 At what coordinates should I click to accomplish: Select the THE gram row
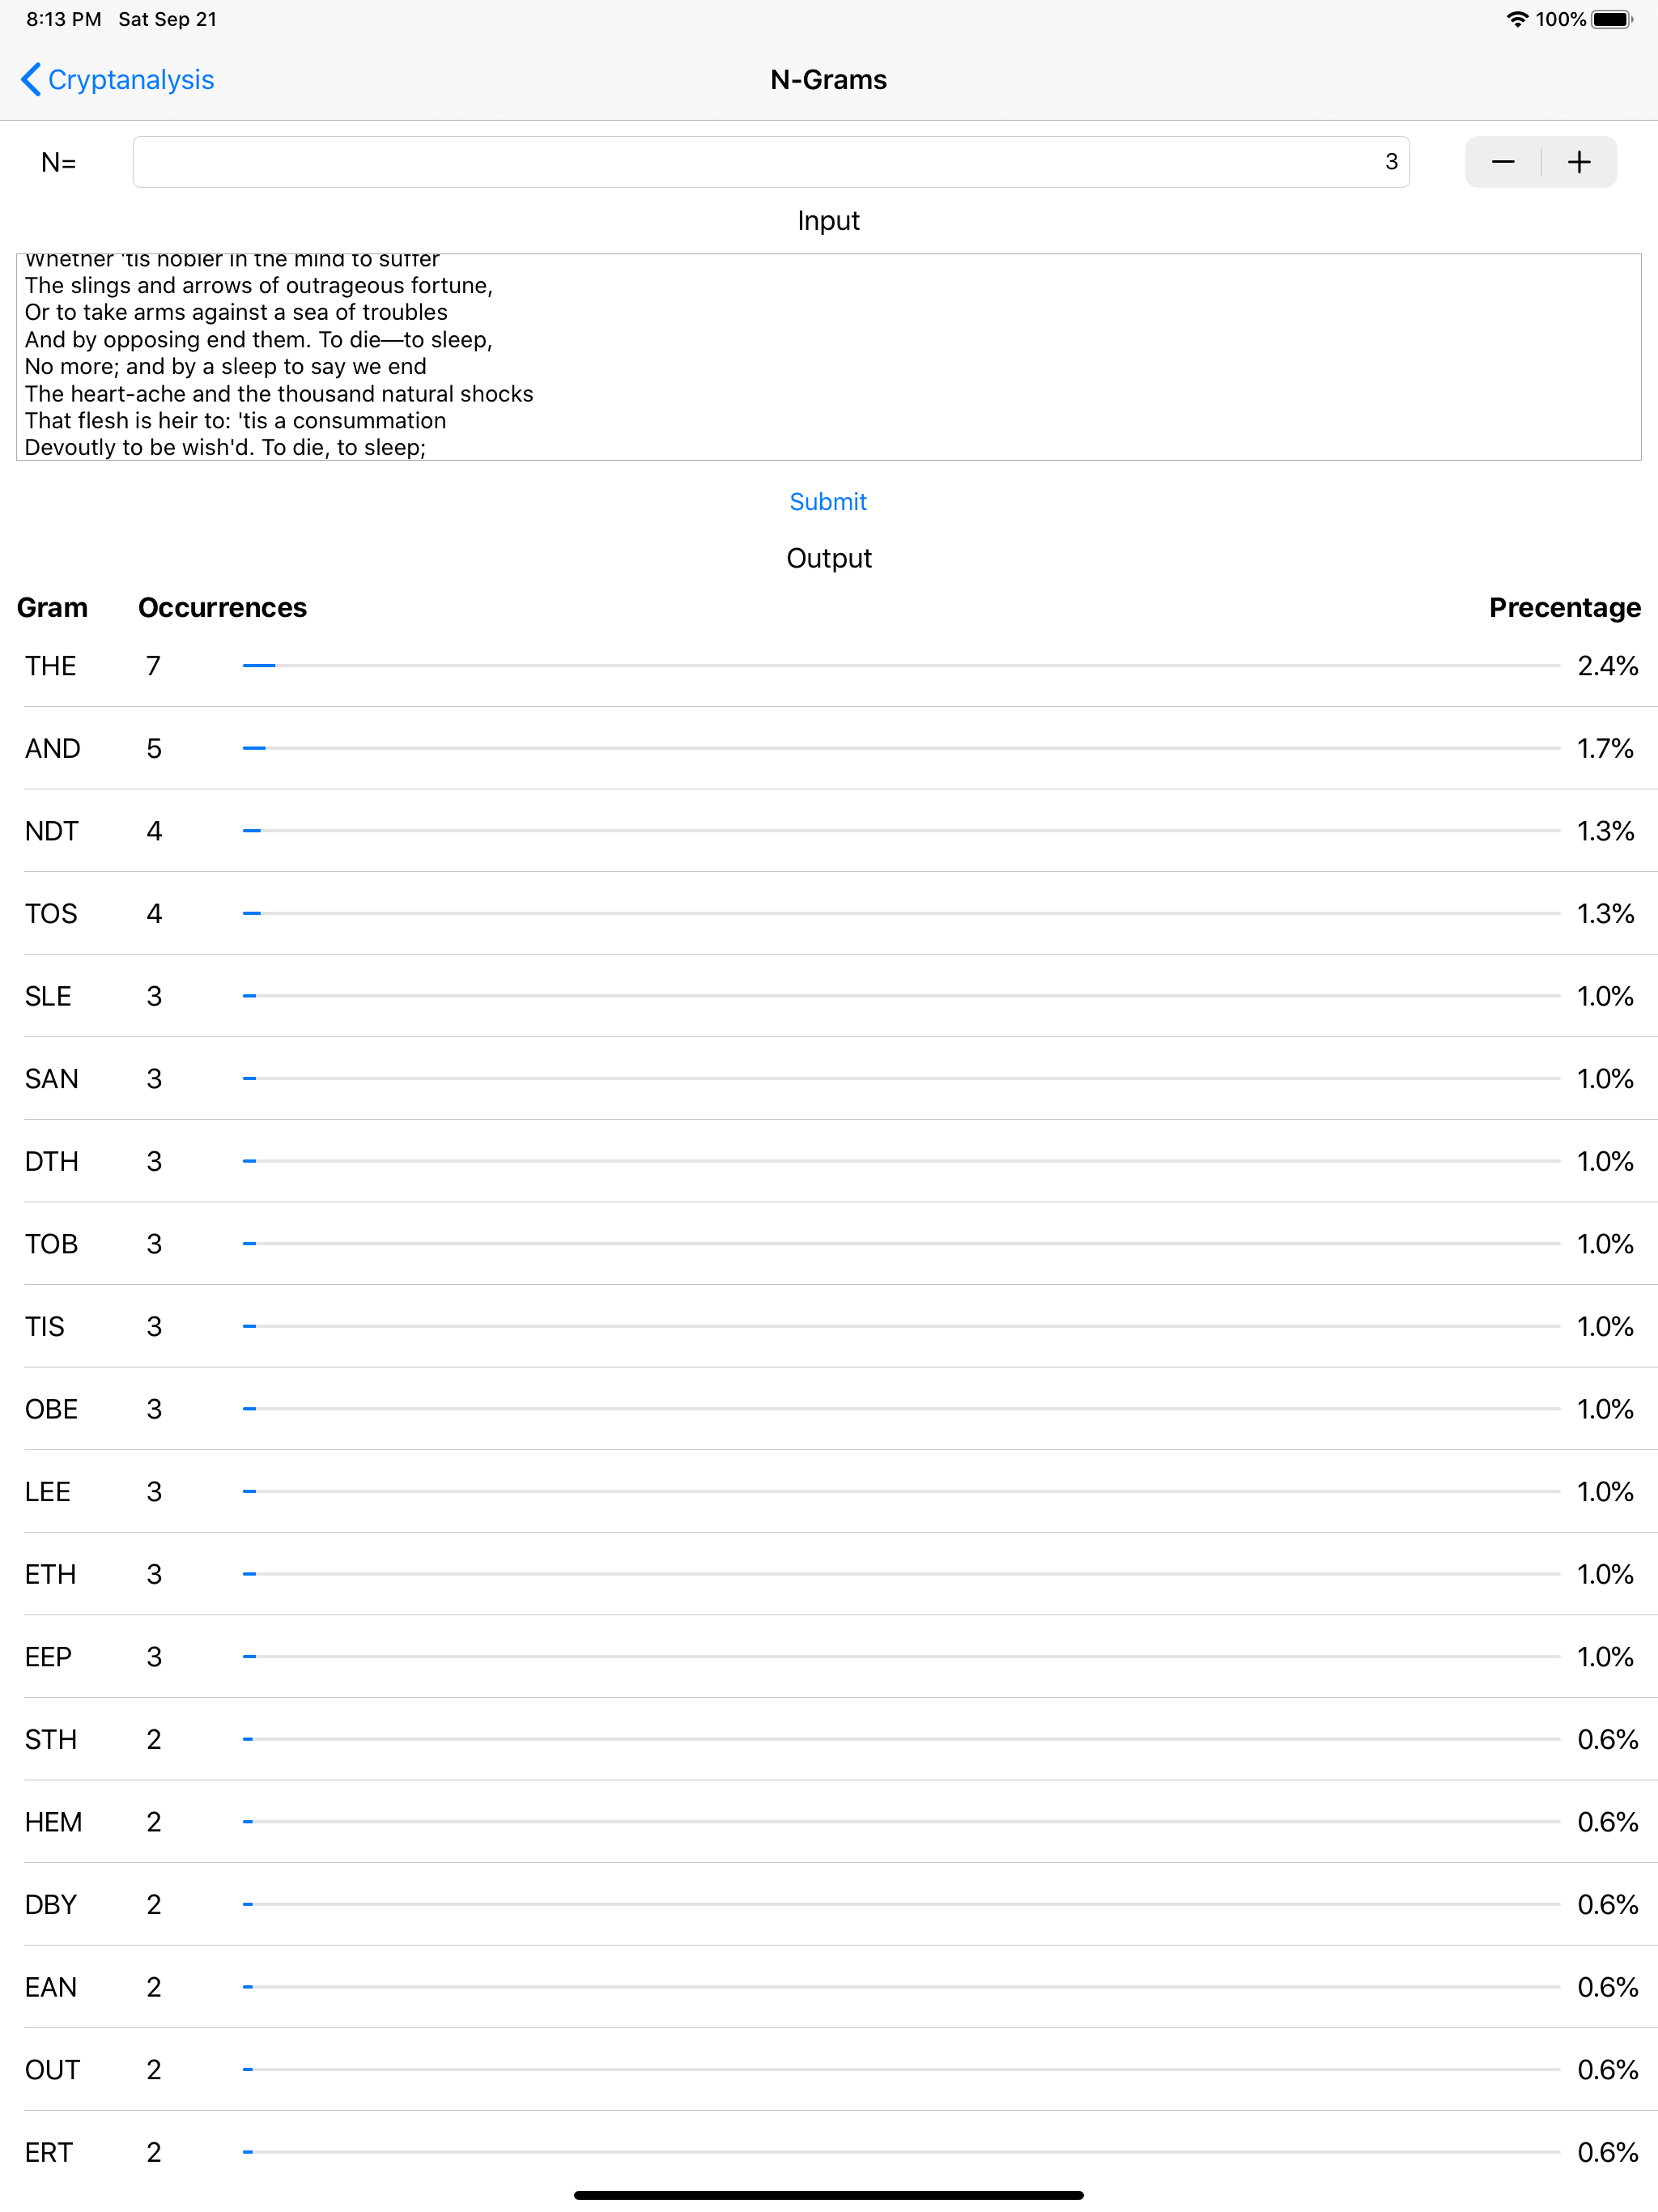click(x=829, y=666)
